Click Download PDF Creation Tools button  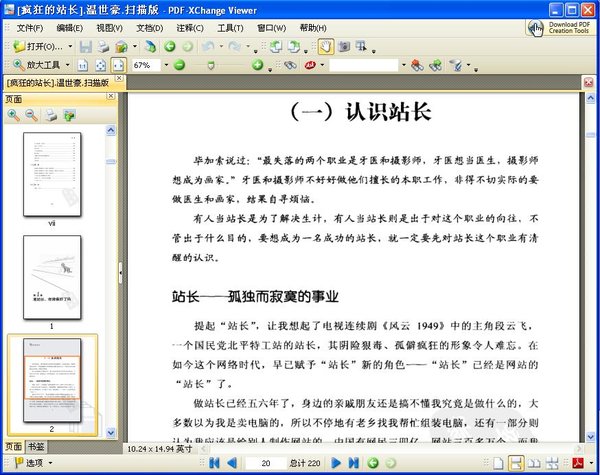[x=561, y=27]
